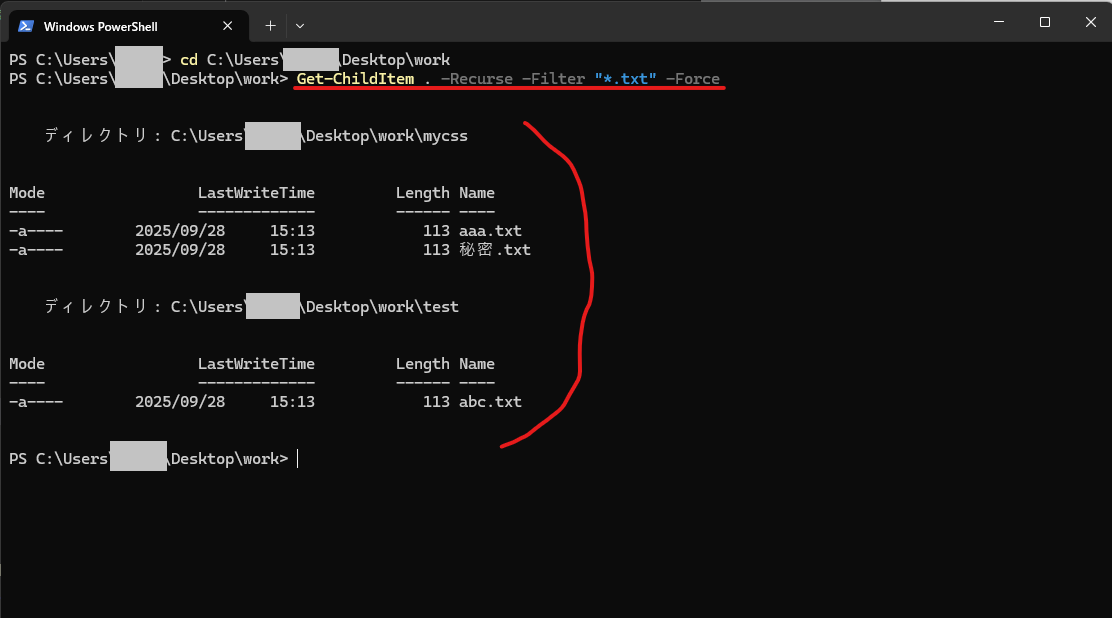Click the final prompt input cursor

[x=298, y=459]
